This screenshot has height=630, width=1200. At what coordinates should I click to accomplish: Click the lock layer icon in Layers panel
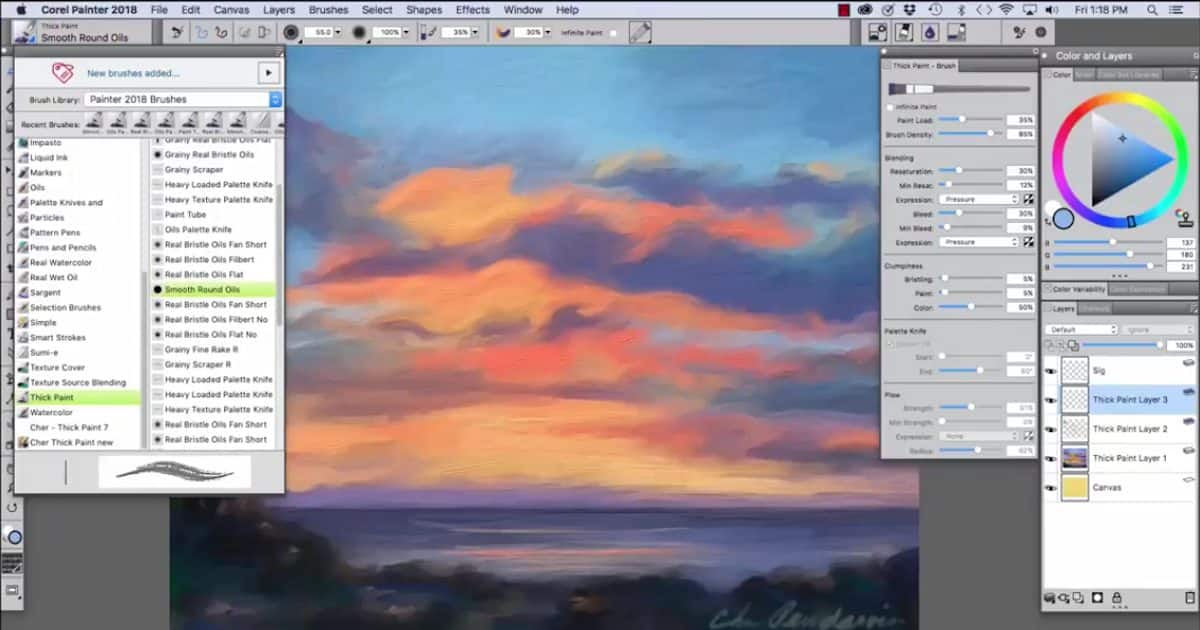point(1116,598)
